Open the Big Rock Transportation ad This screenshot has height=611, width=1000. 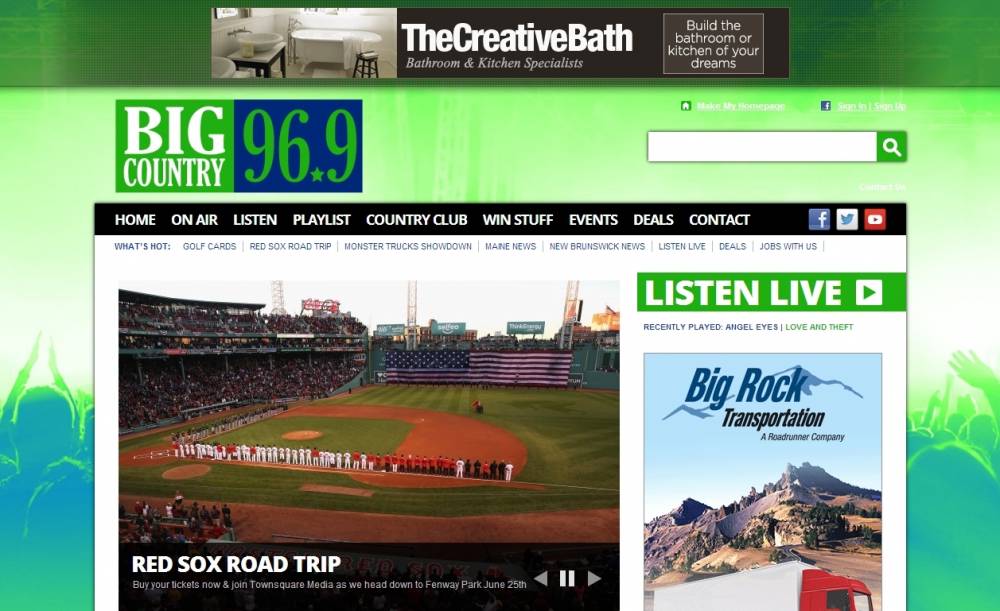point(763,482)
